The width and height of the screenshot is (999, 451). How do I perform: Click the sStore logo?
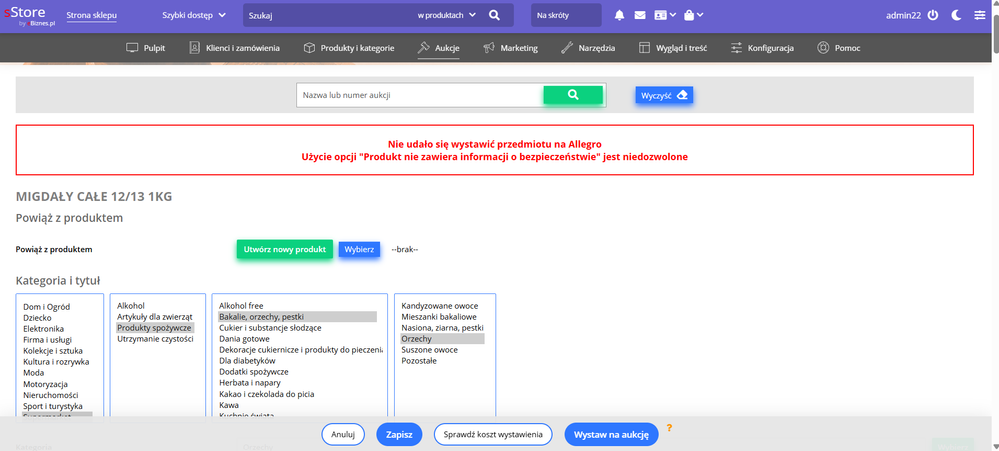click(27, 15)
